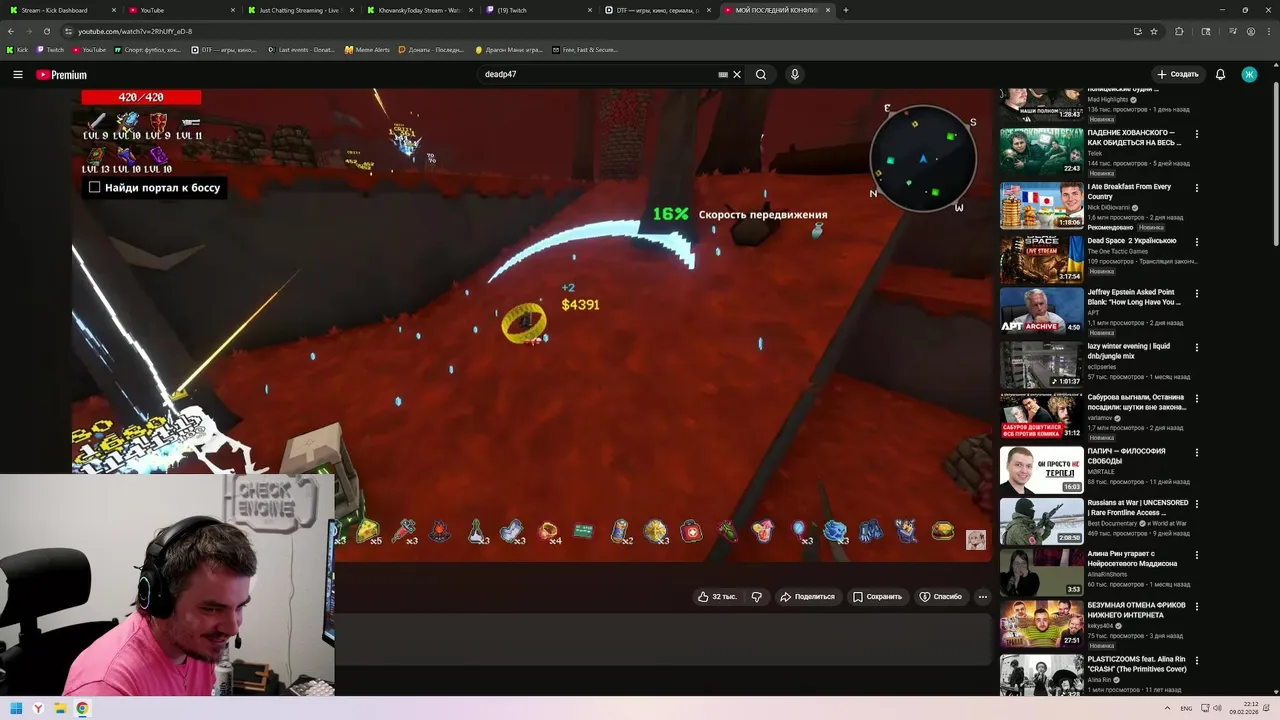Open the taskbar clock showing 22:12
The image size is (1280, 720).
(1244, 708)
